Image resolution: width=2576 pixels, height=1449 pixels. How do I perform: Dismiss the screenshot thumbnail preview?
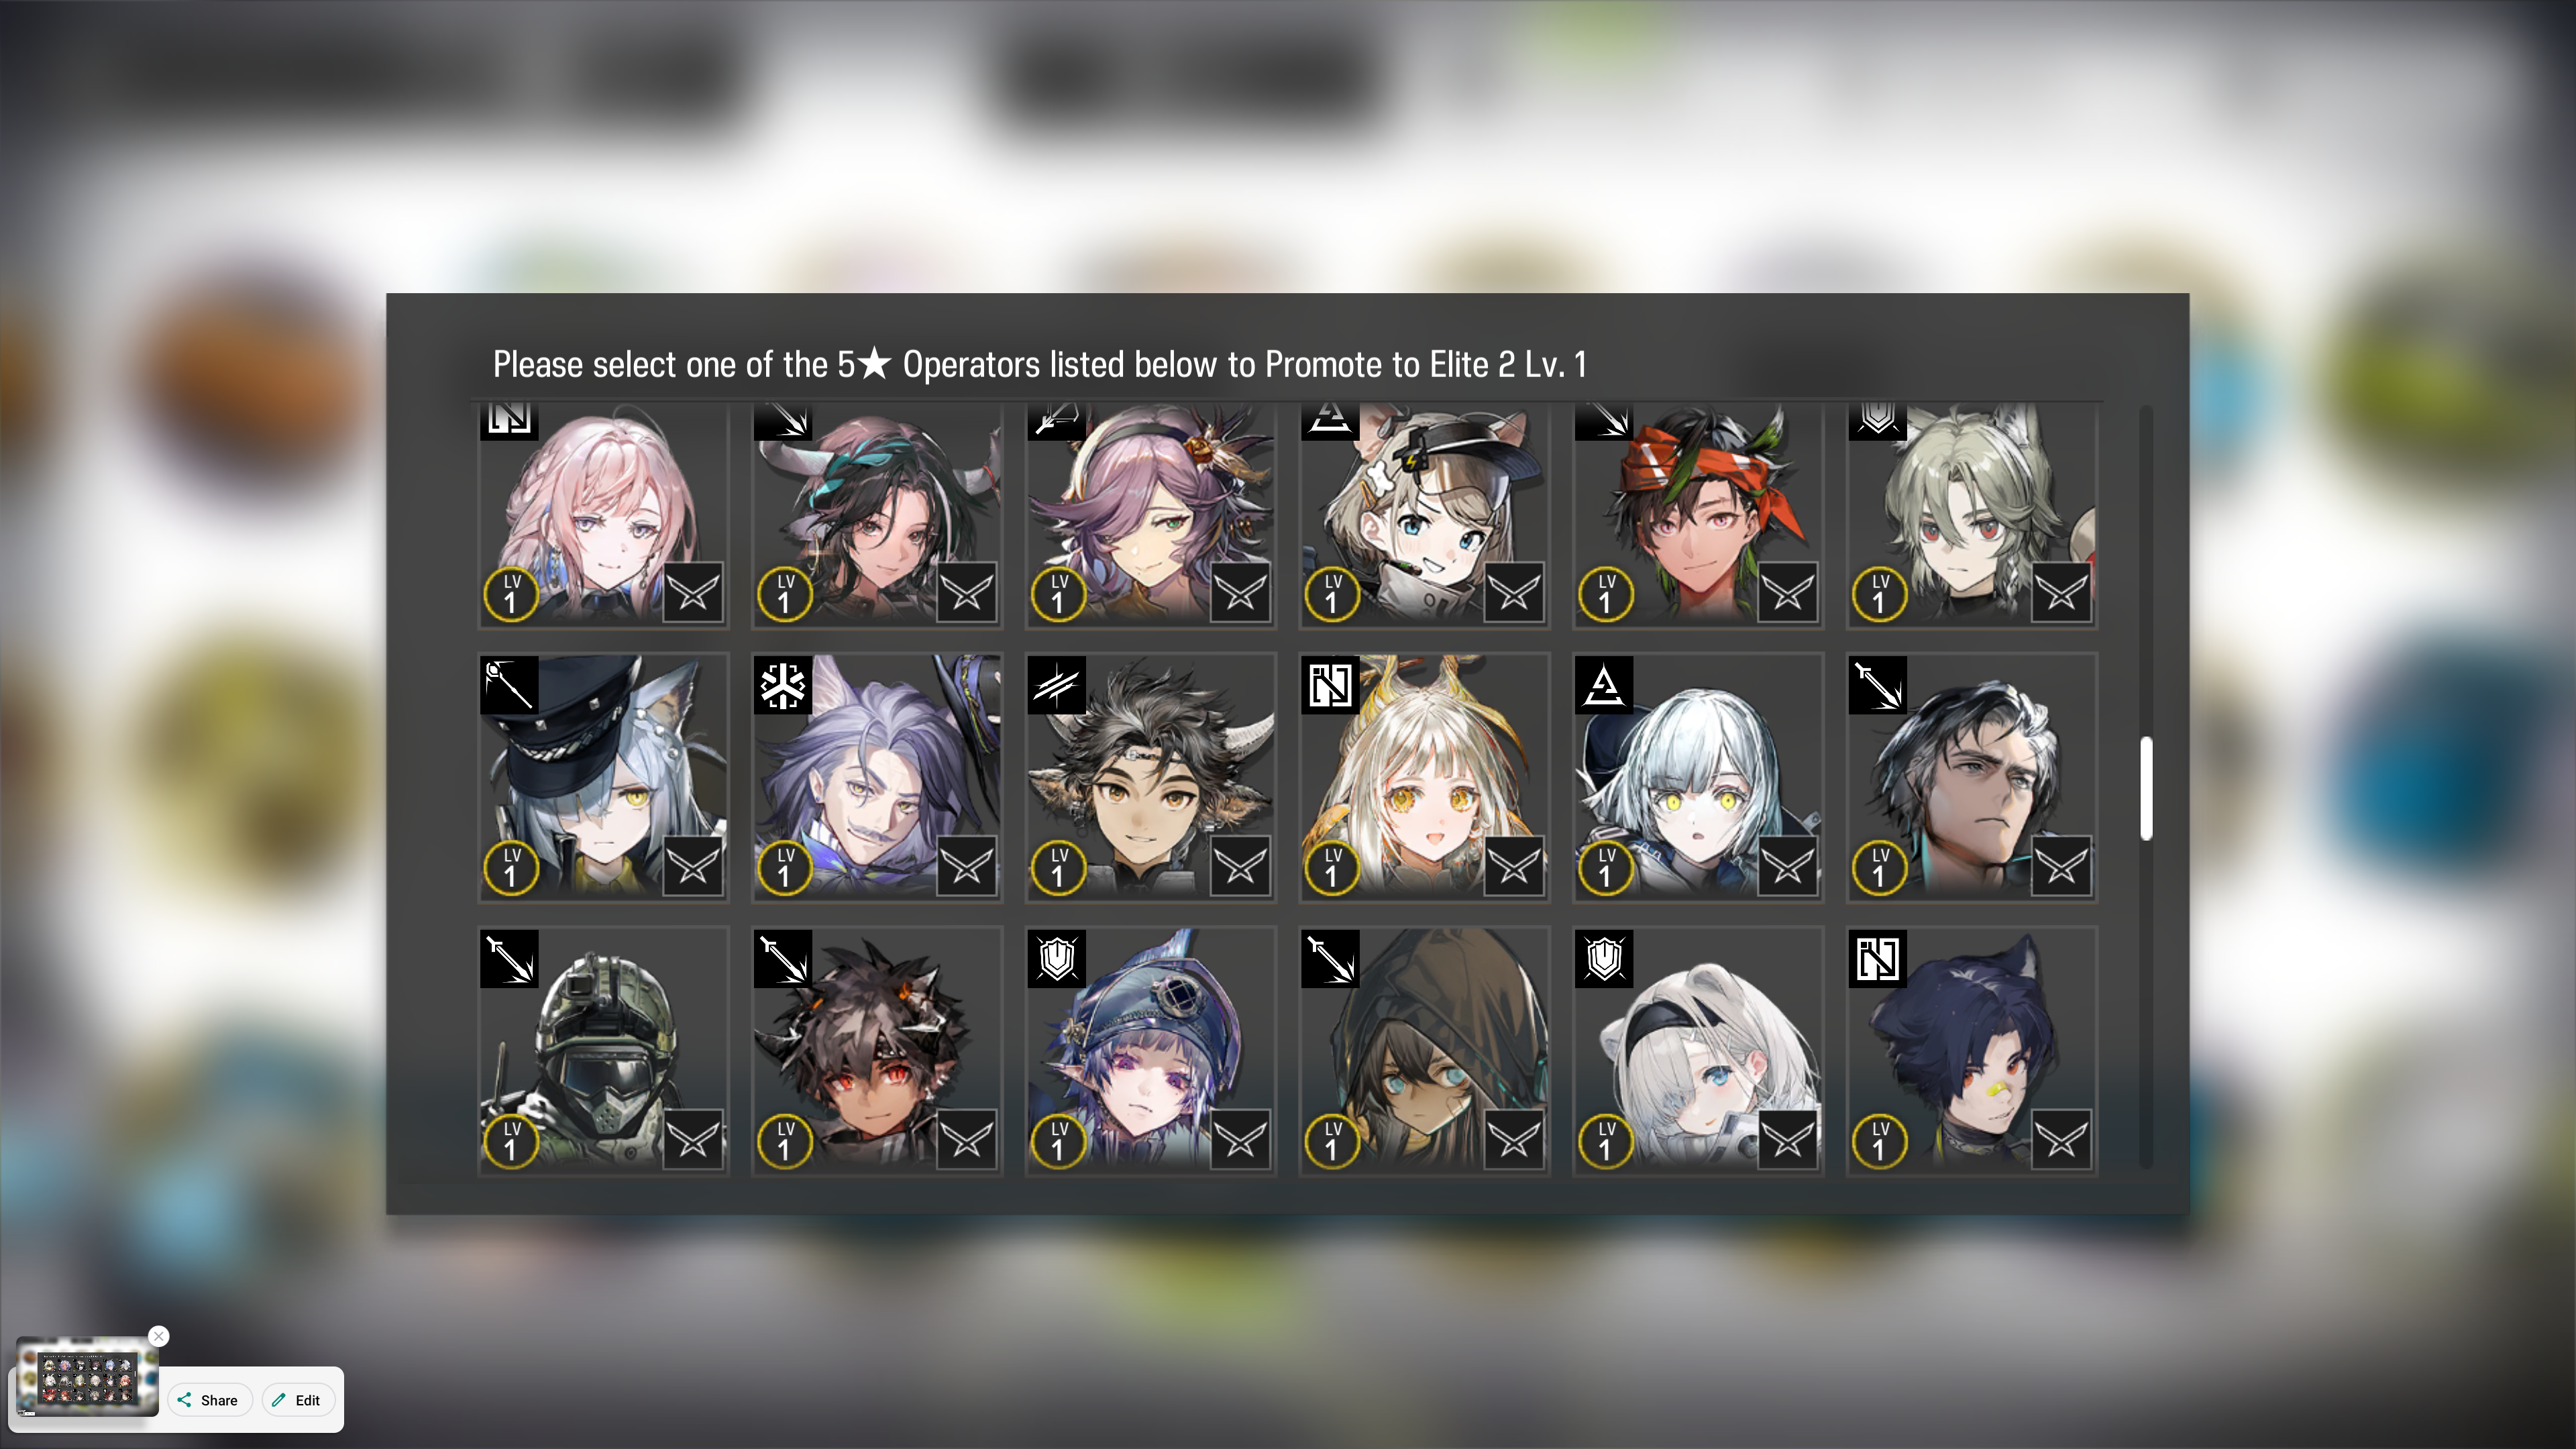pyautogui.click(x=158, y=1336)
